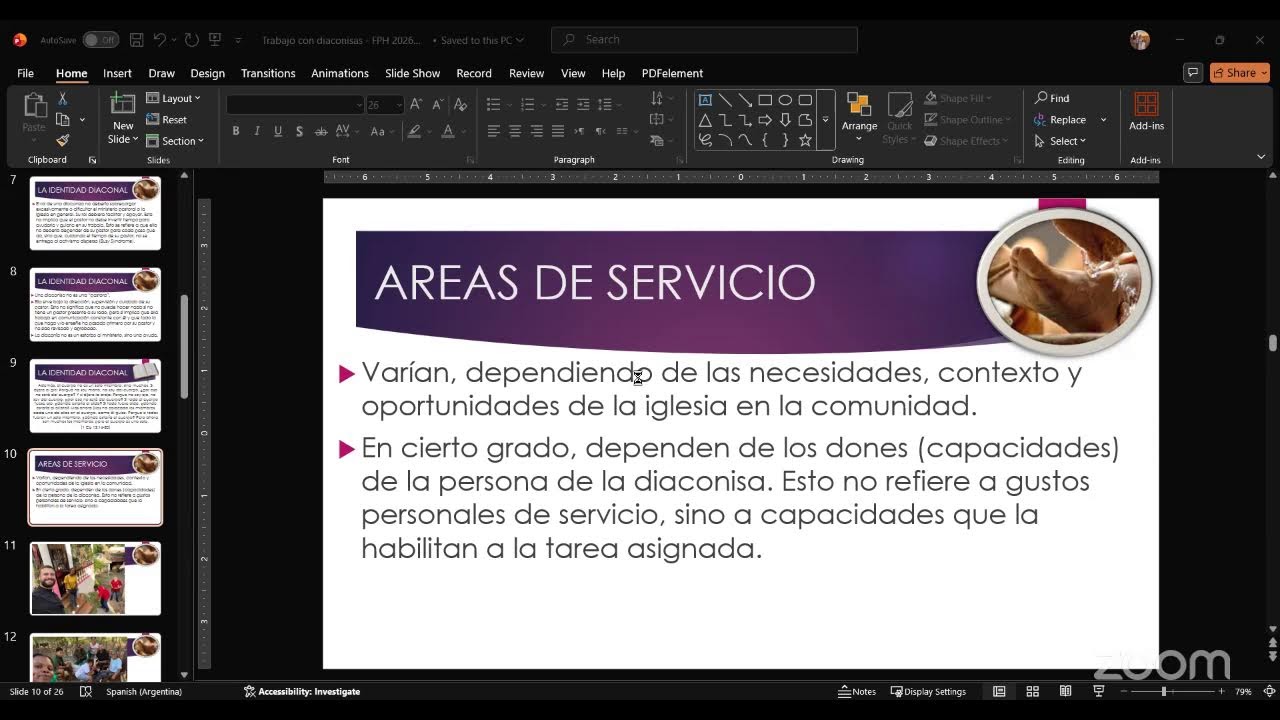Click the Replace button
This screenshot has height=720, width=1280.
(1061, 120)
